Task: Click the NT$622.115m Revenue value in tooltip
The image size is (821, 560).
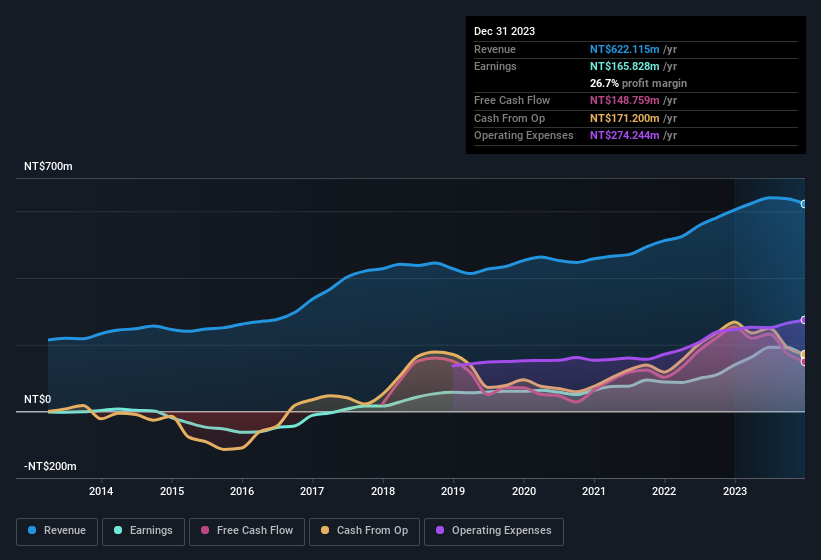Action: (x=625, y=49)
